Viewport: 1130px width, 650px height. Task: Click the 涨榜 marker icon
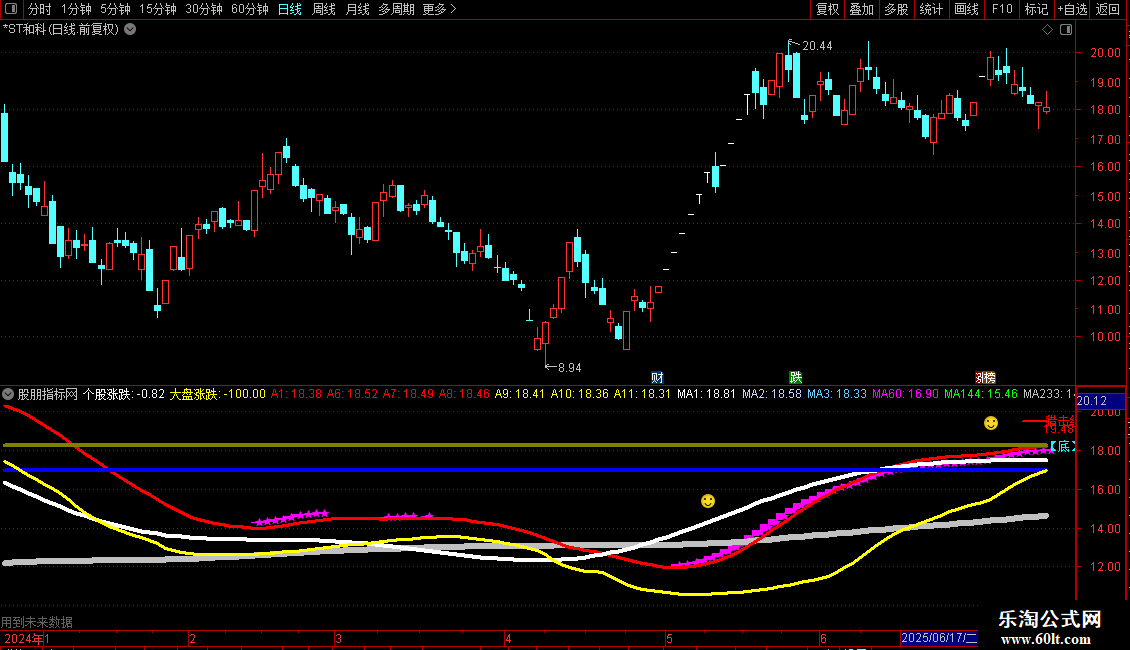tap(985, 378)
